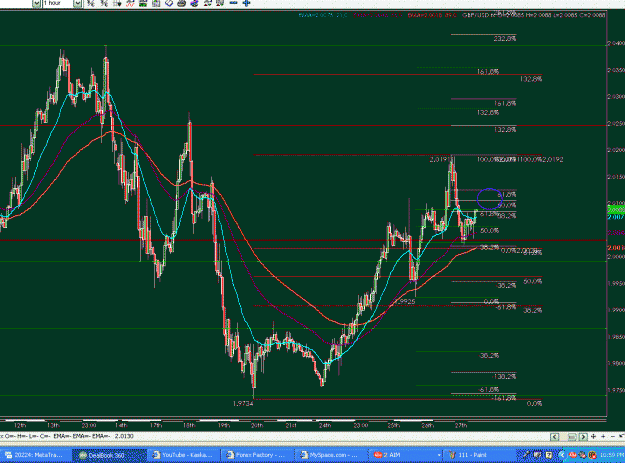Click the '18th' date on time axis
Screen dimensions: 625x463
pyautogui.click(x=189, y=425)
